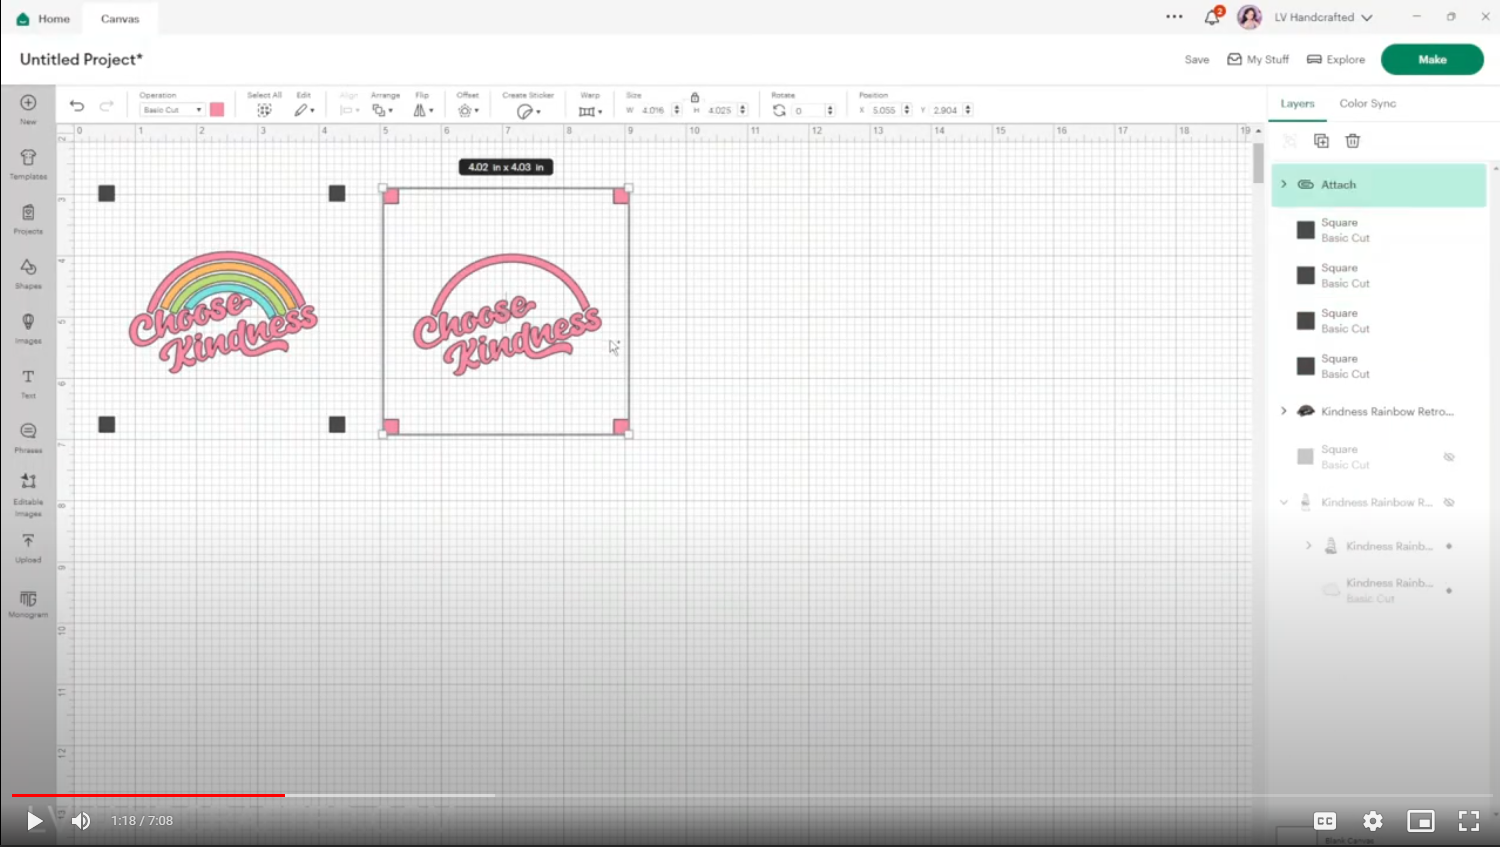Play the video
Screen dimensions: 1500x847
click(34, 821)
